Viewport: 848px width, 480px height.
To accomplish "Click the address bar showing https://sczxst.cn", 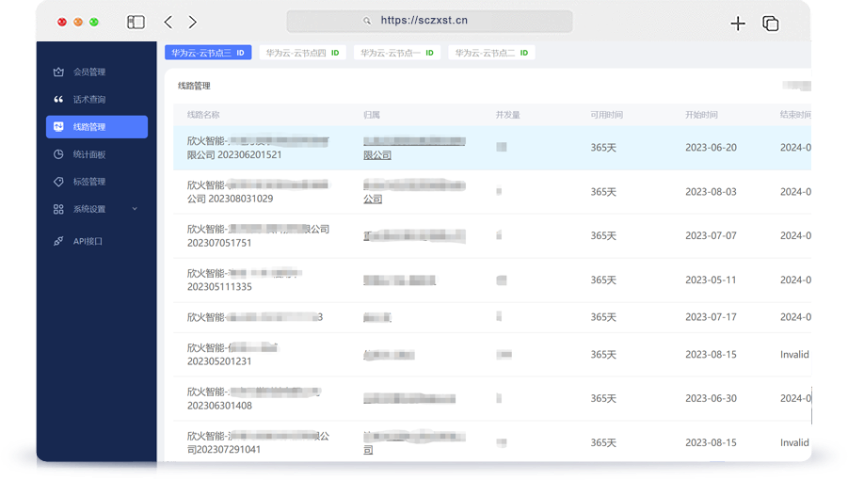I will coord(430,20).
